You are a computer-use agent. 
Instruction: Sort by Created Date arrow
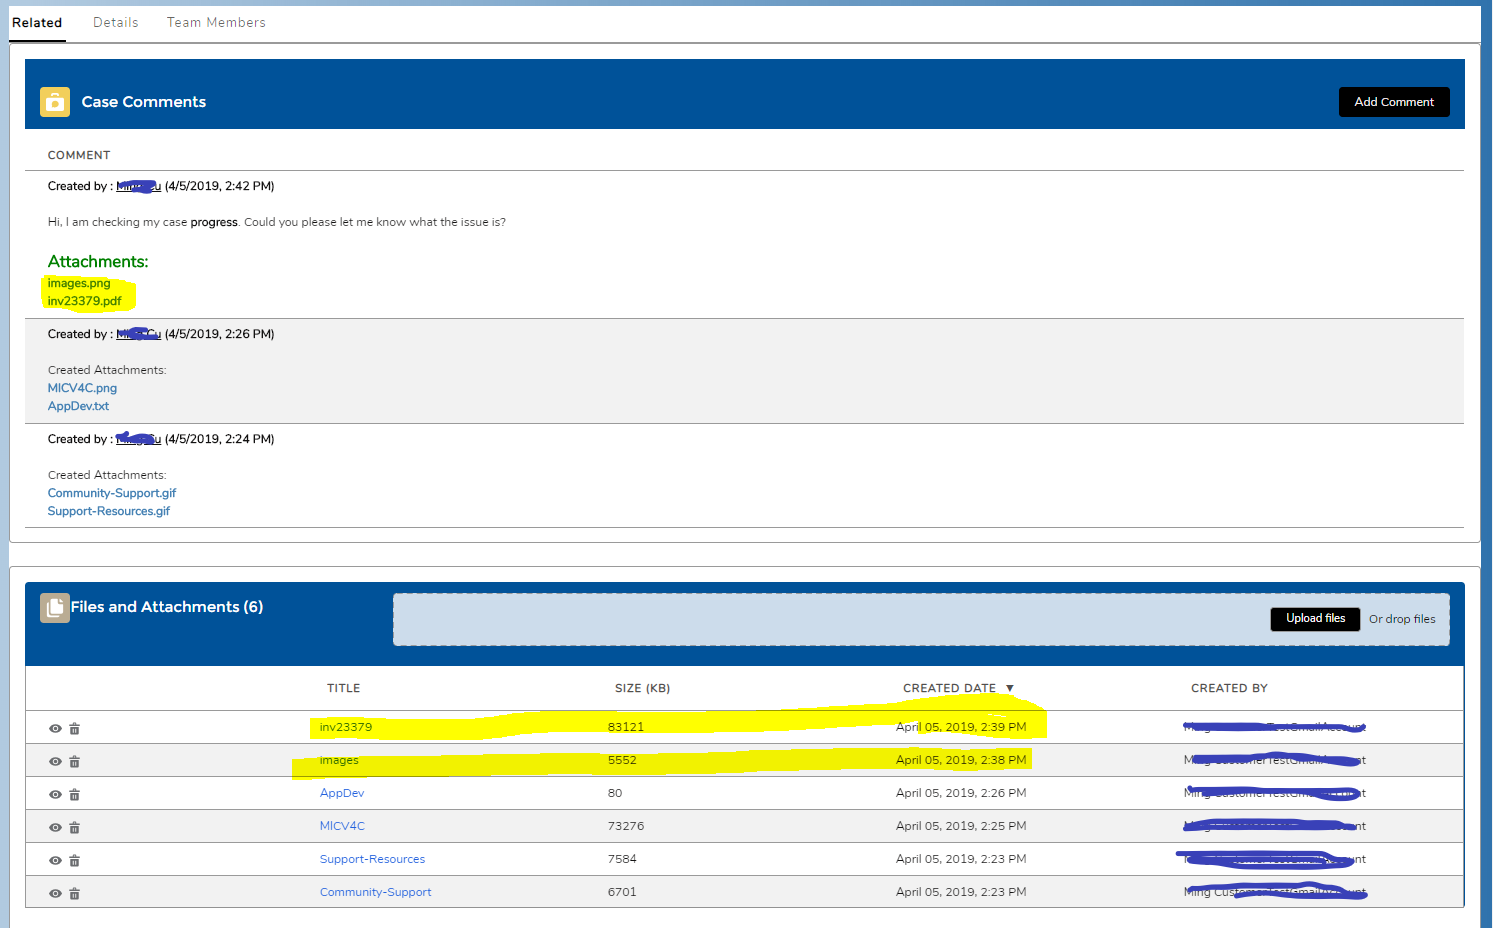pos(1010,688)
